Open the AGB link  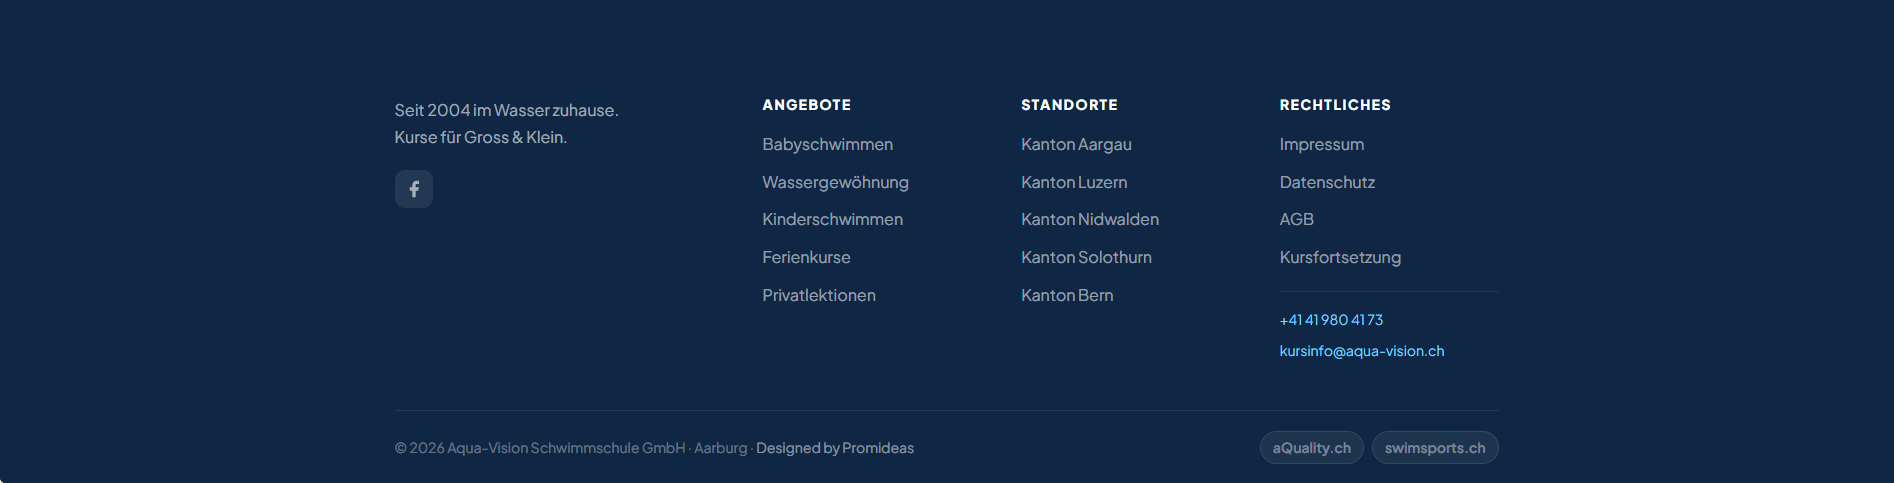1296,220
